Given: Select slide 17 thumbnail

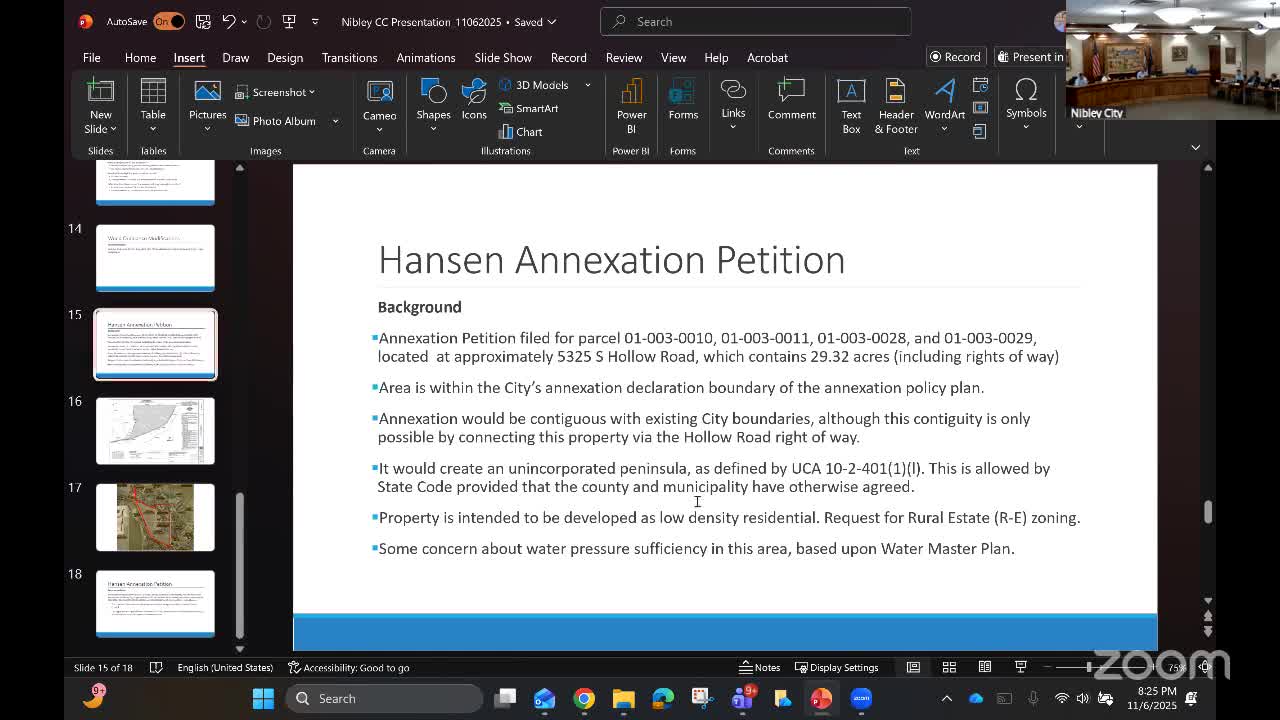Looking at the screenshot, I should click(x=155, y=517).
